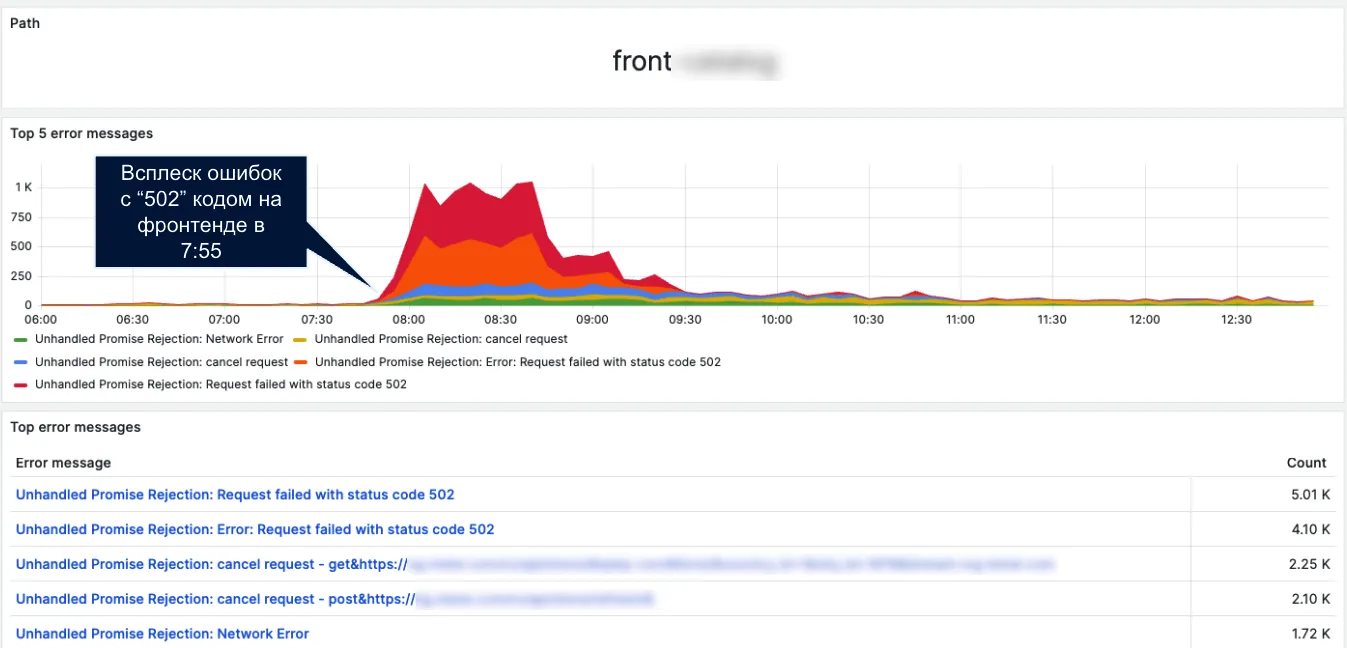Click the green Network Error legend swatch
The image size is (1347, 648).
click(21, 340)
